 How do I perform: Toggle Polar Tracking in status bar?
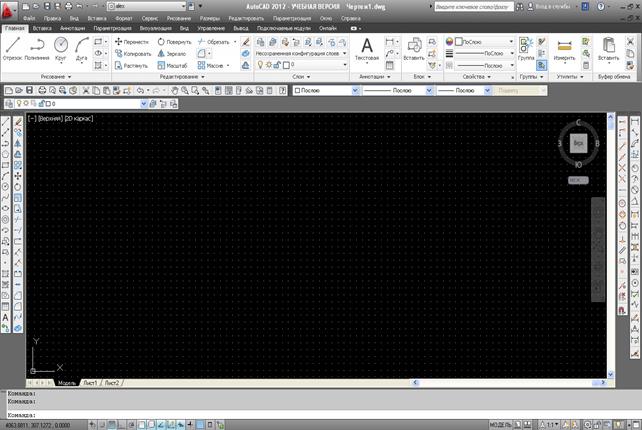coord(131,425)
